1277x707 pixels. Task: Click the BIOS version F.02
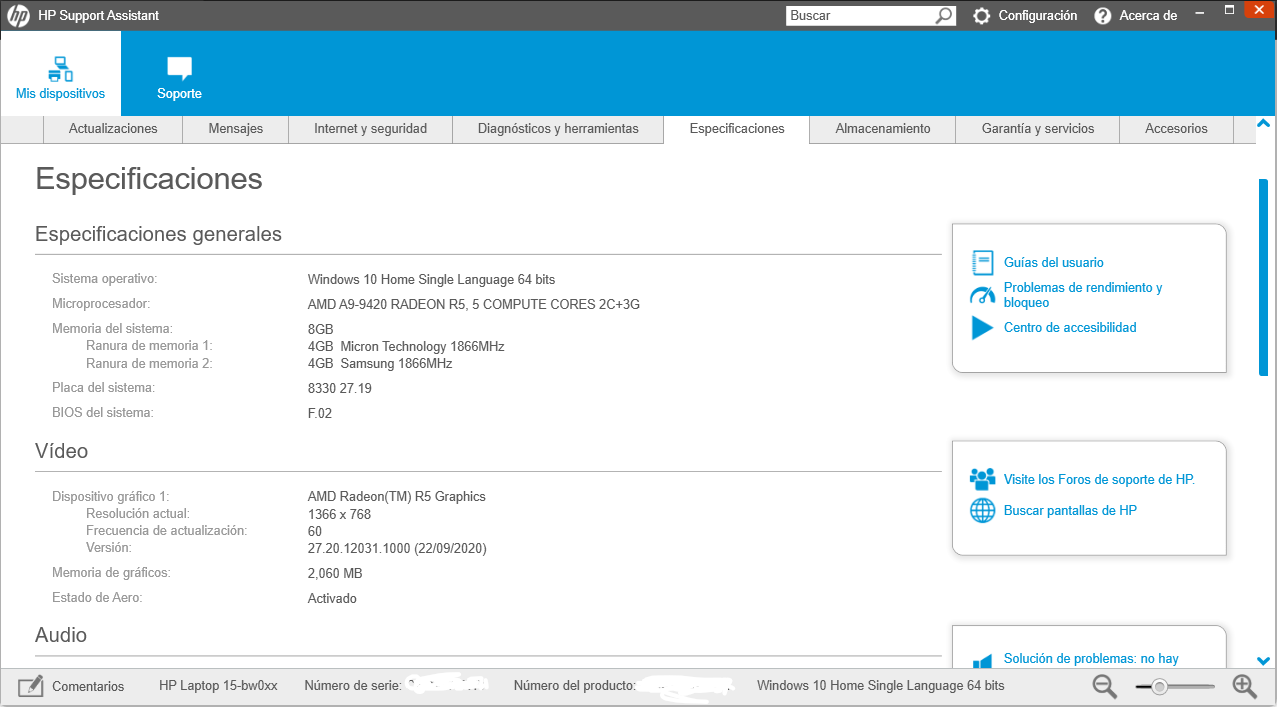(x=320, y=413)
